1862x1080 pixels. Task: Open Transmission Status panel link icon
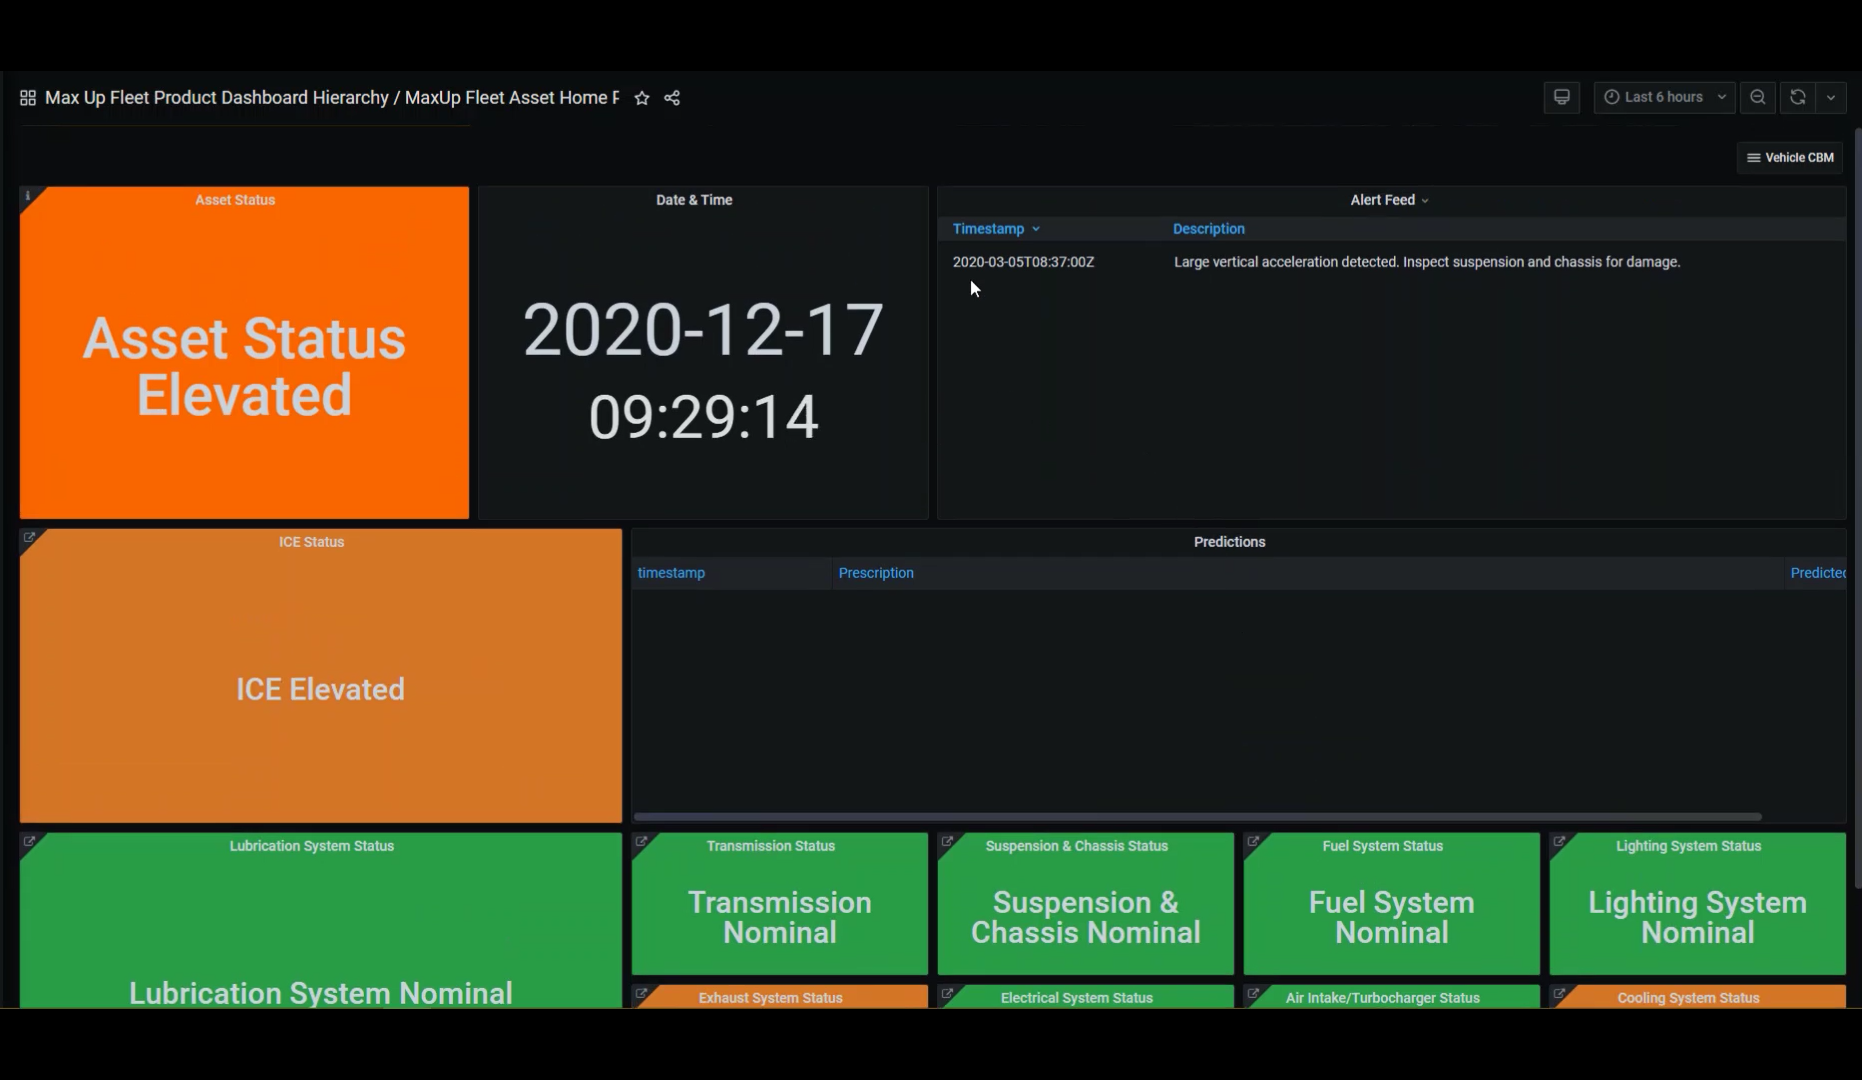[x=641, y=842]
